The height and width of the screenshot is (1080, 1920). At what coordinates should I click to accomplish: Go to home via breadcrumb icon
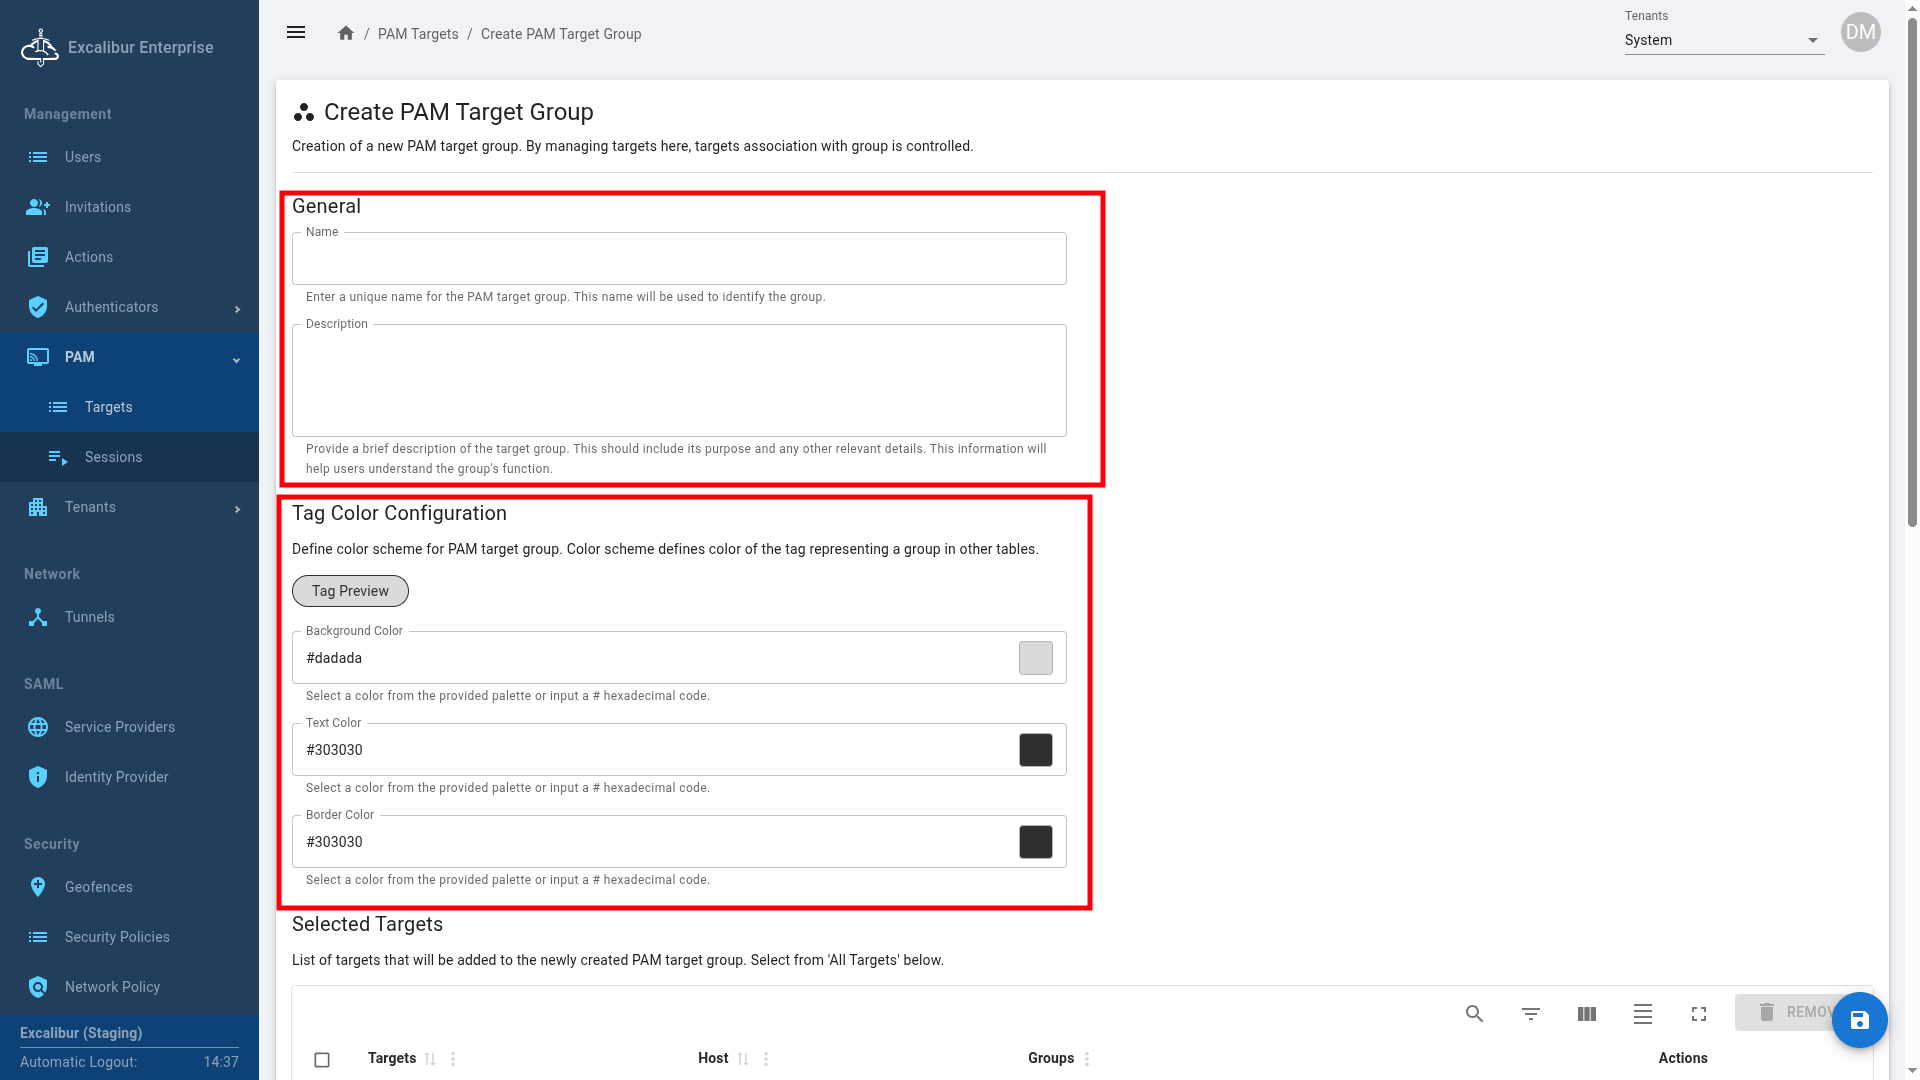(346, 33)
